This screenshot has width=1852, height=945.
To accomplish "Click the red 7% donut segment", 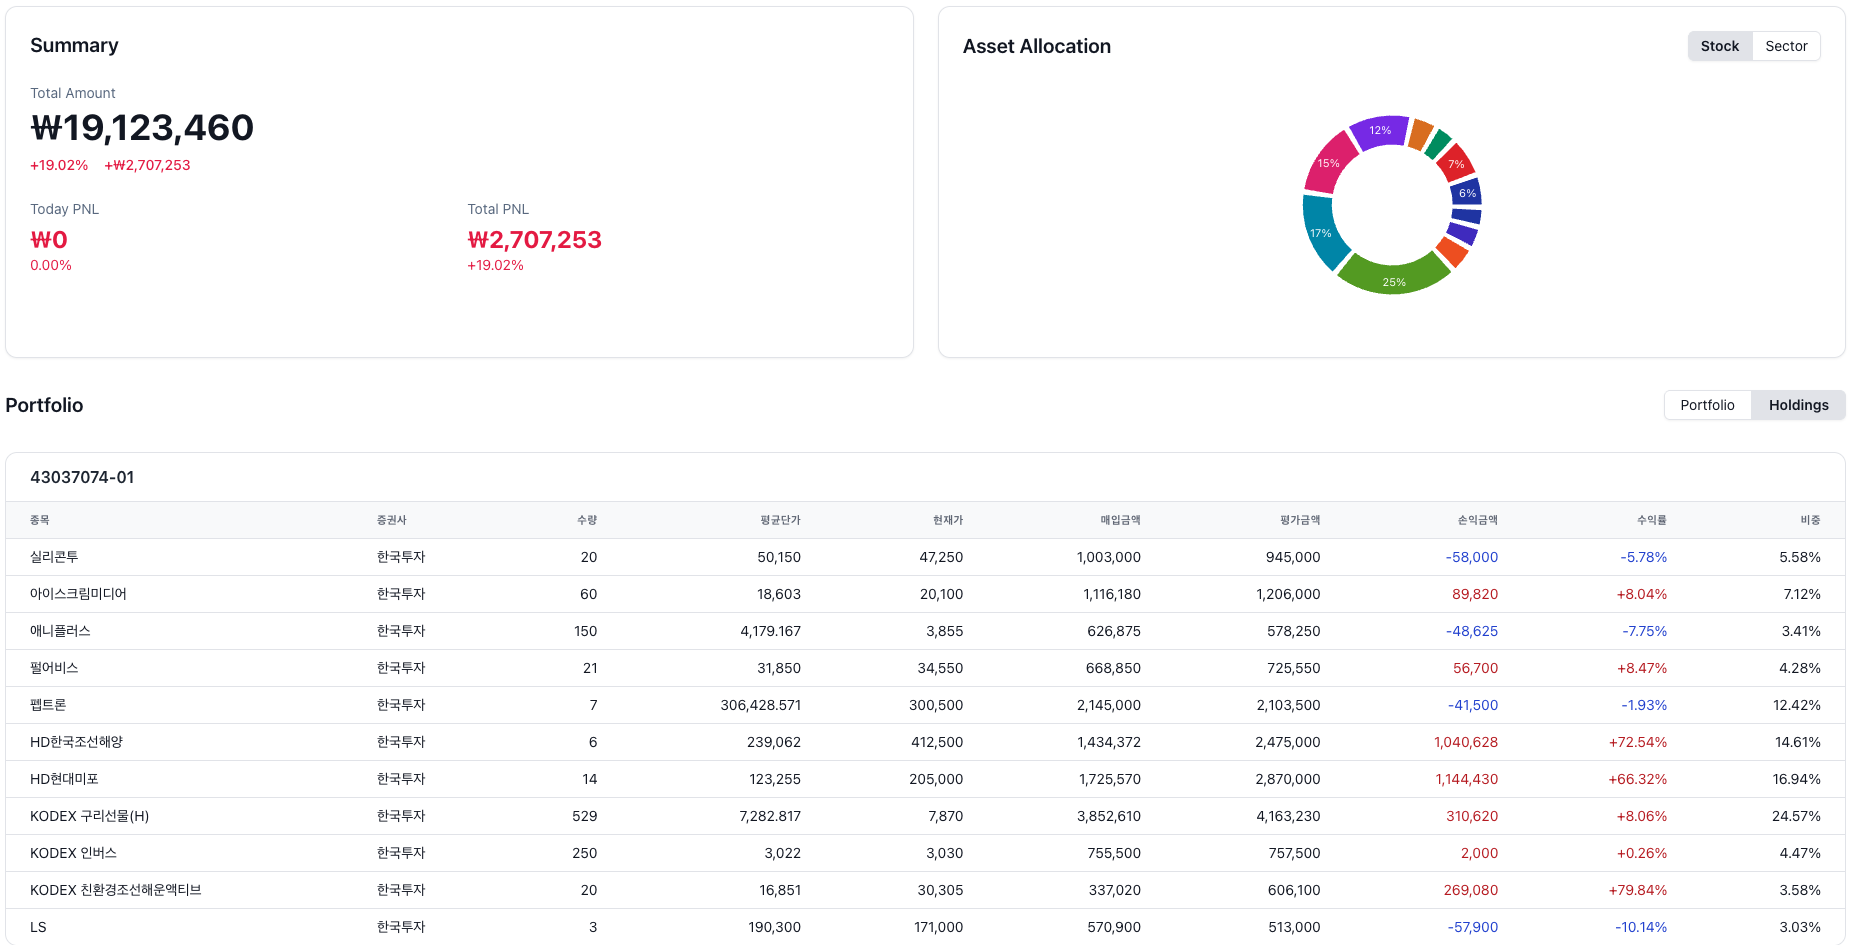I will (1456, 164).
